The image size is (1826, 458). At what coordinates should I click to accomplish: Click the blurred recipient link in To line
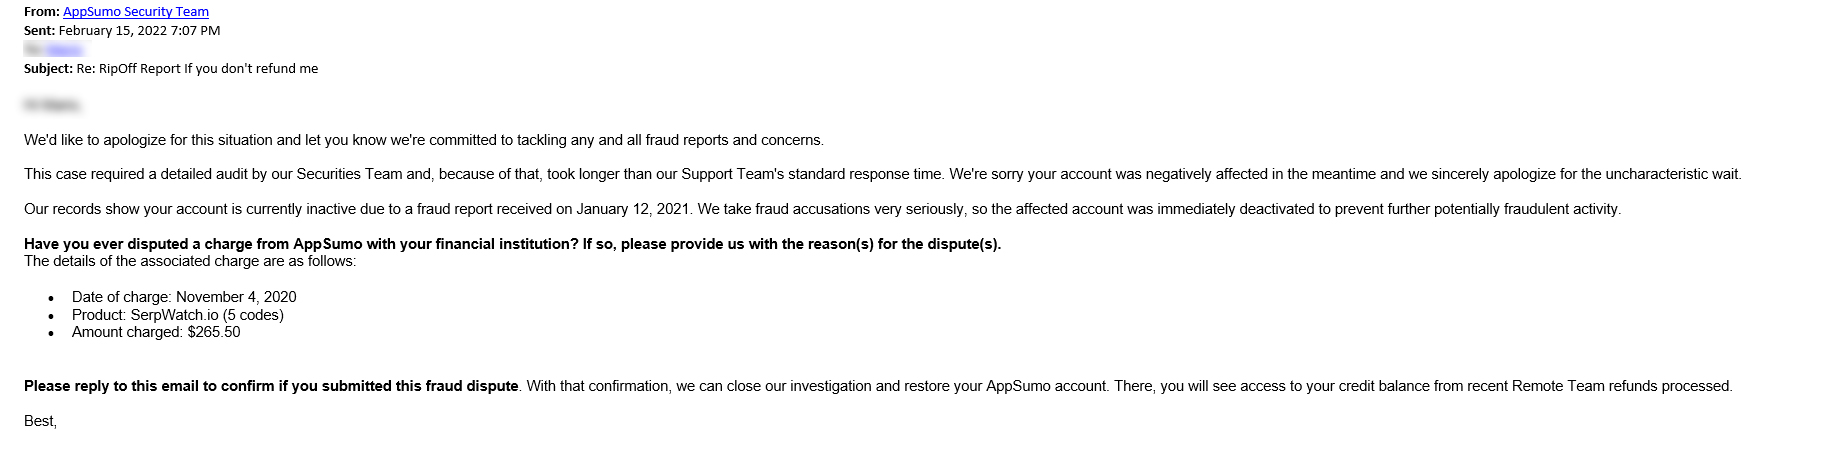65,49
